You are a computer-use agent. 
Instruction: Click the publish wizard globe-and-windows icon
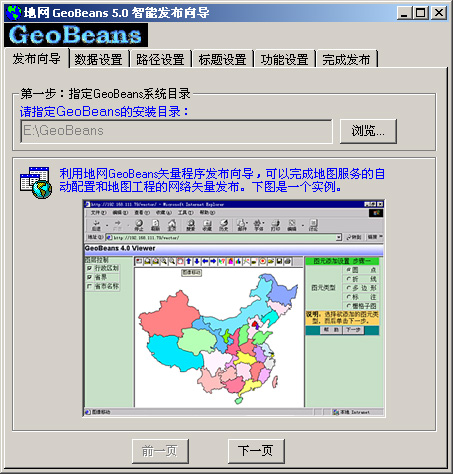click(x=36, y=183)
